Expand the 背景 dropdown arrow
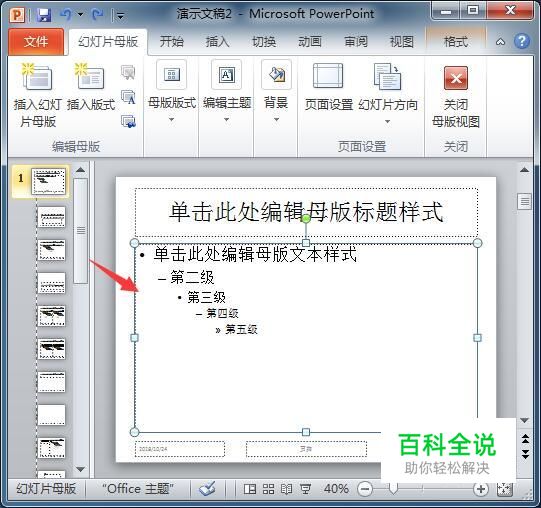This screenshot has height=508, width=541. [x=276, y=119]
